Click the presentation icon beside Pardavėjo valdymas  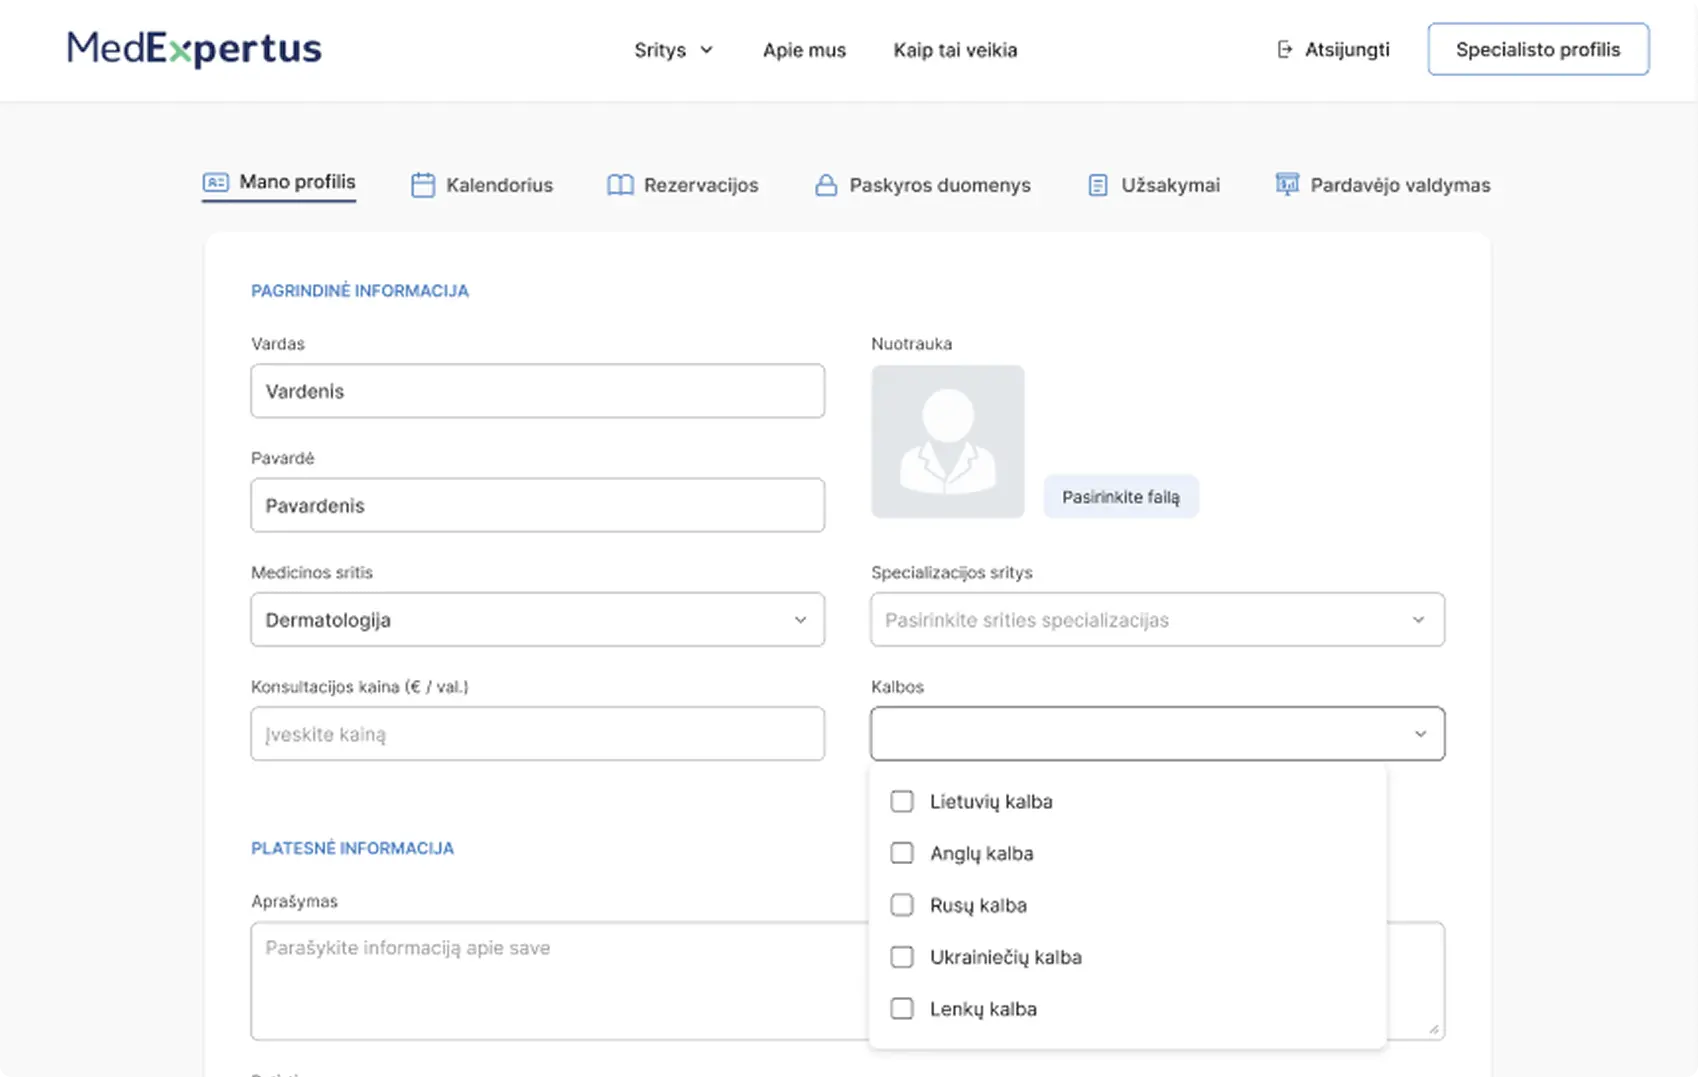pyautogui.click(x=1287, y=184)
